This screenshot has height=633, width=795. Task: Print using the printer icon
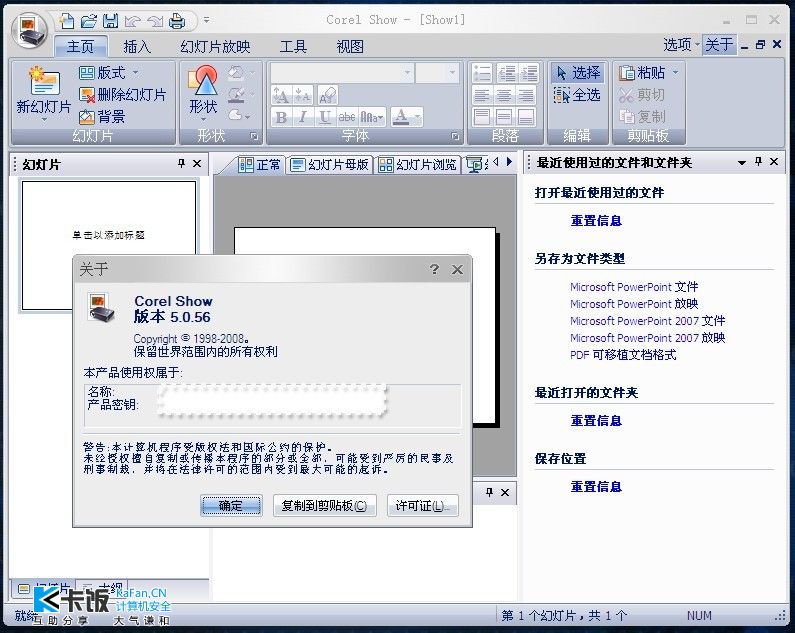tap(177, 21)
